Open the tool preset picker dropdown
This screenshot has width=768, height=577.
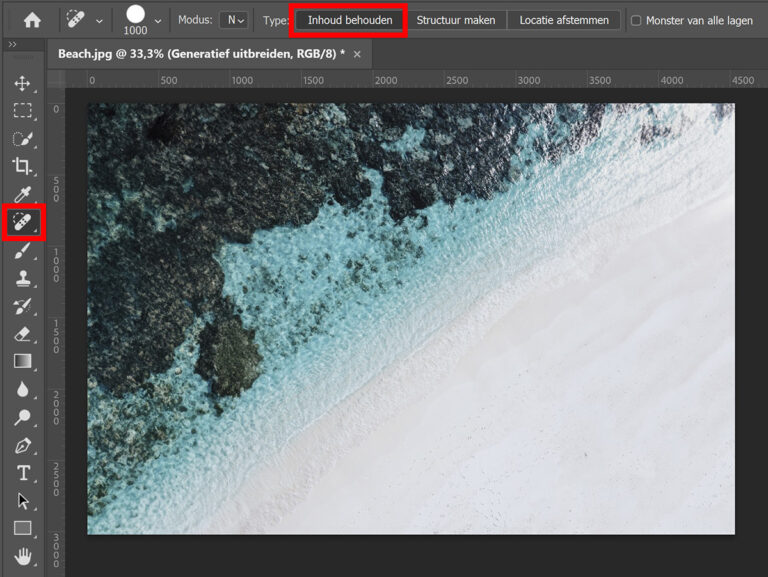coord(98,20)
